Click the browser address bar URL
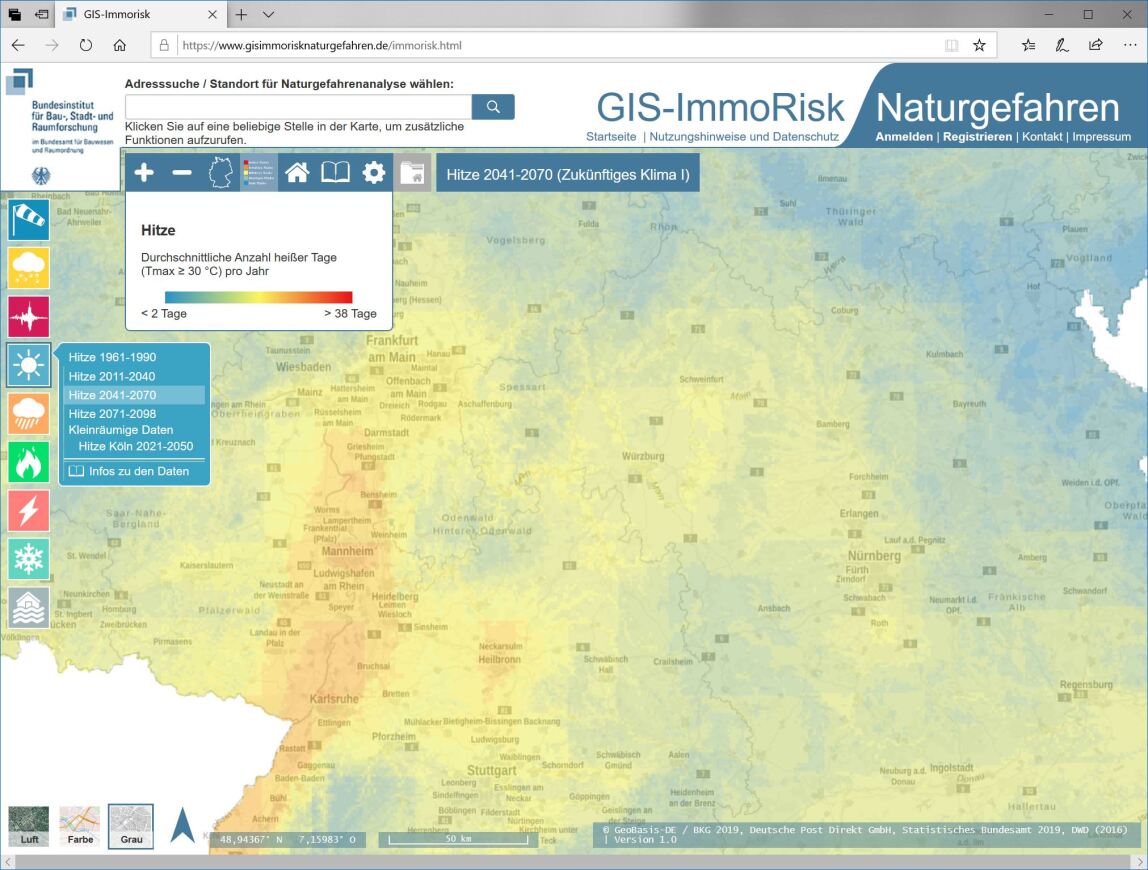Screen dimensions: 1148x870 click(322, 45)
